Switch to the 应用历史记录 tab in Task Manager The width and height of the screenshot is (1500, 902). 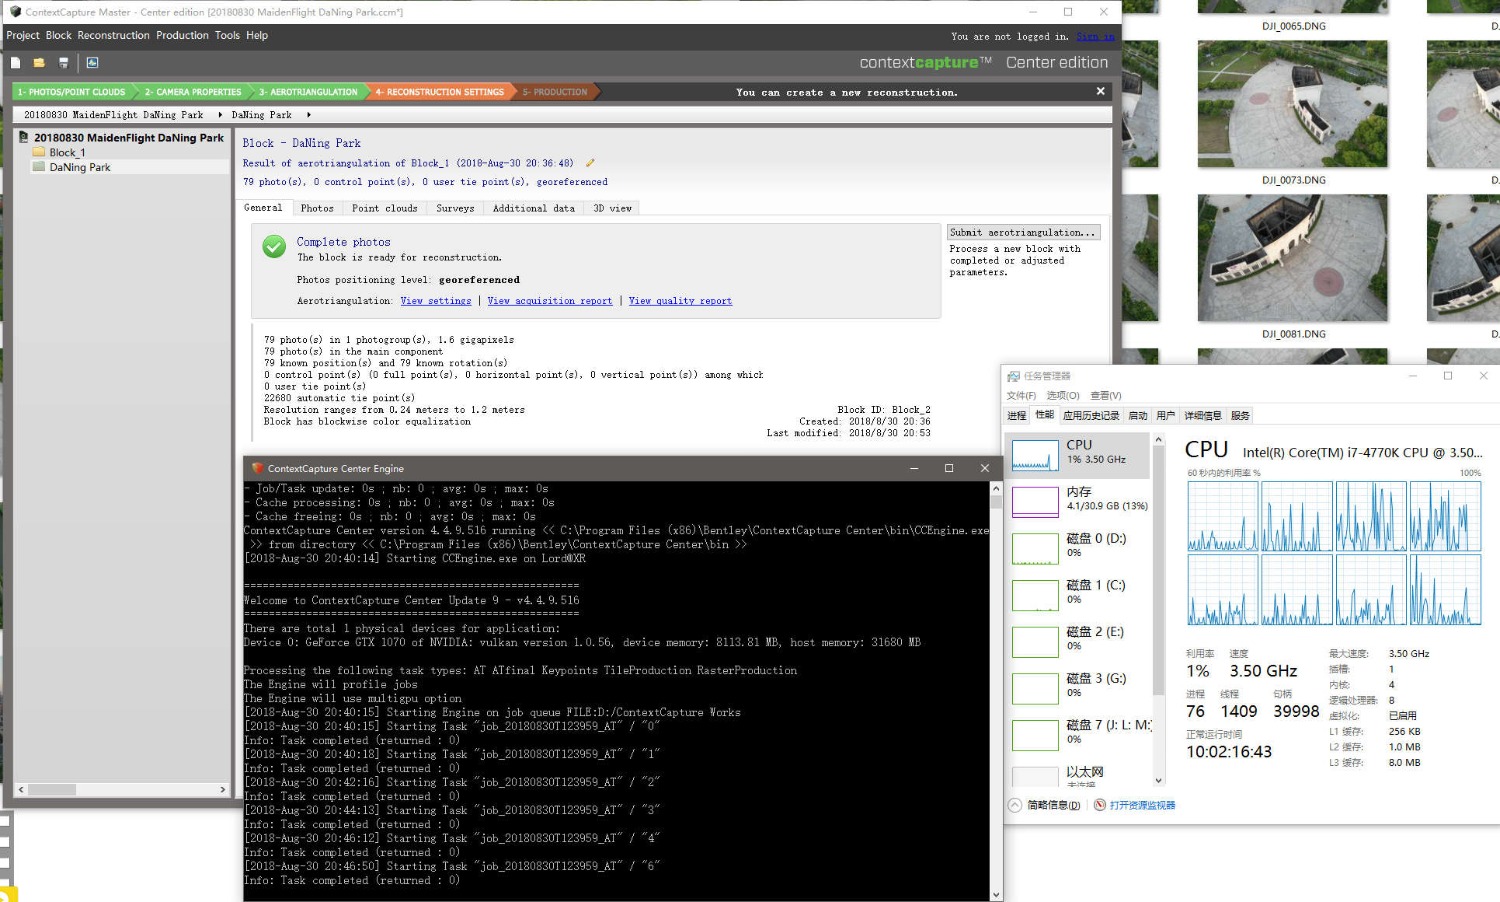coord(1091,416)
